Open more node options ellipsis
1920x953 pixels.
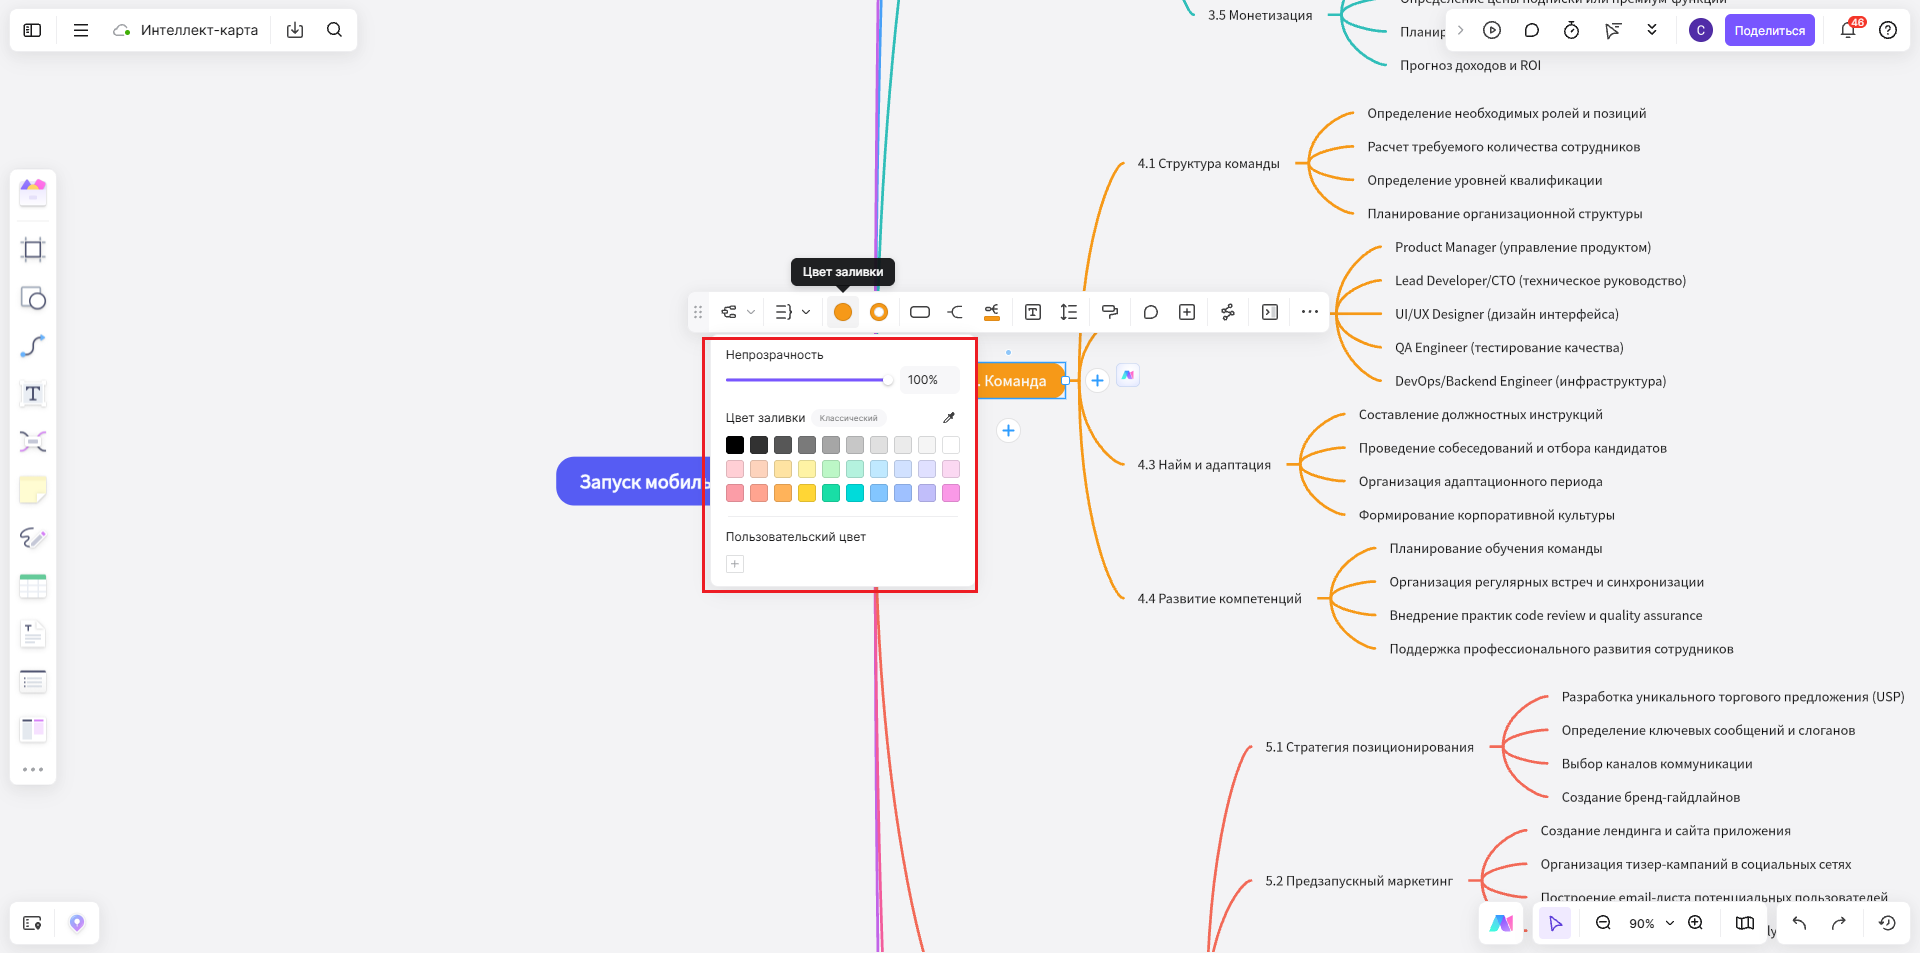(x=1310, y=312)
